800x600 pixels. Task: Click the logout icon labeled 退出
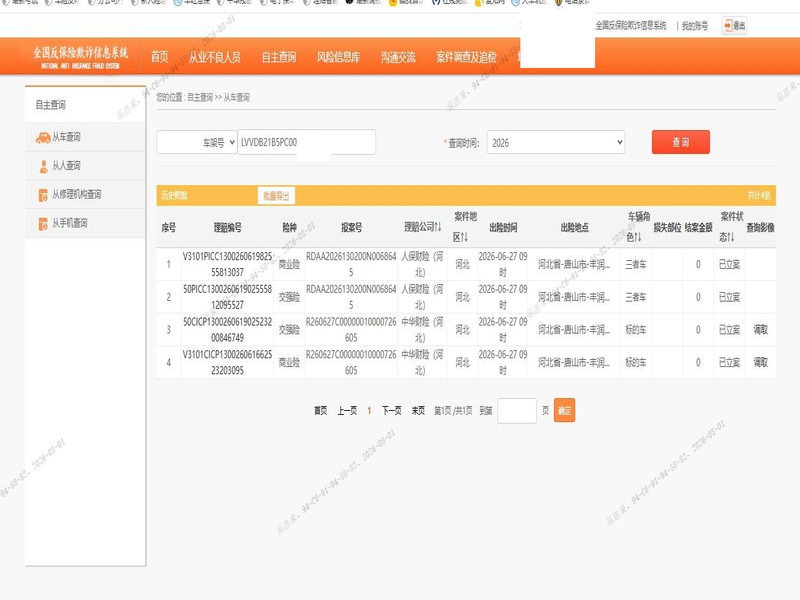point(735,25)
